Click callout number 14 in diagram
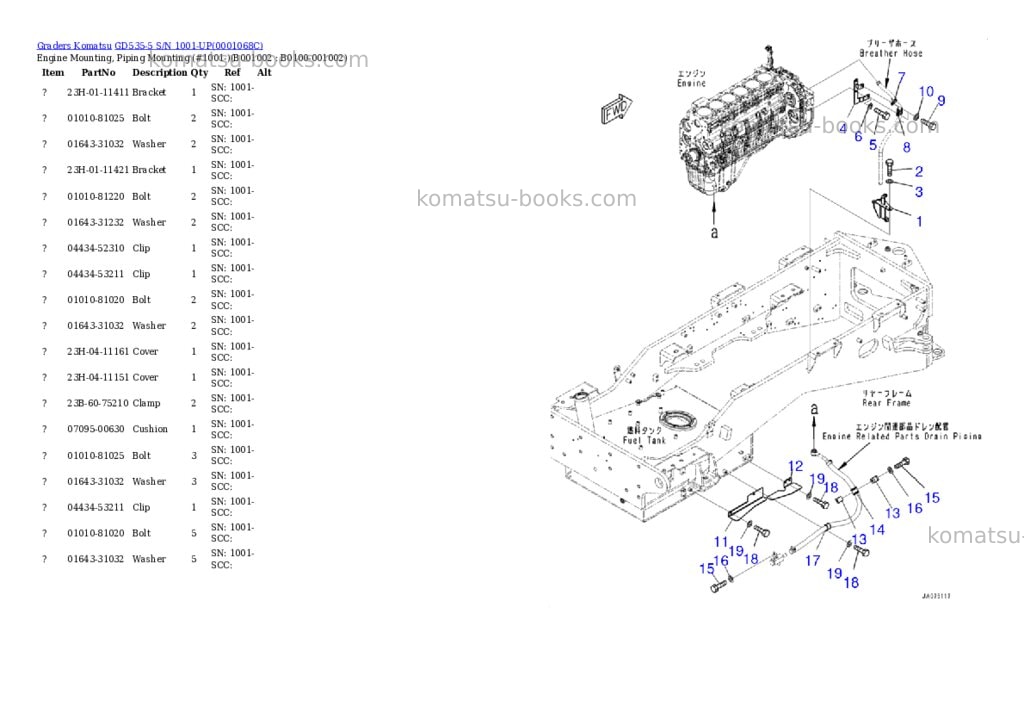Viewport: 1024px width, 725px height. tap(877, 530)
